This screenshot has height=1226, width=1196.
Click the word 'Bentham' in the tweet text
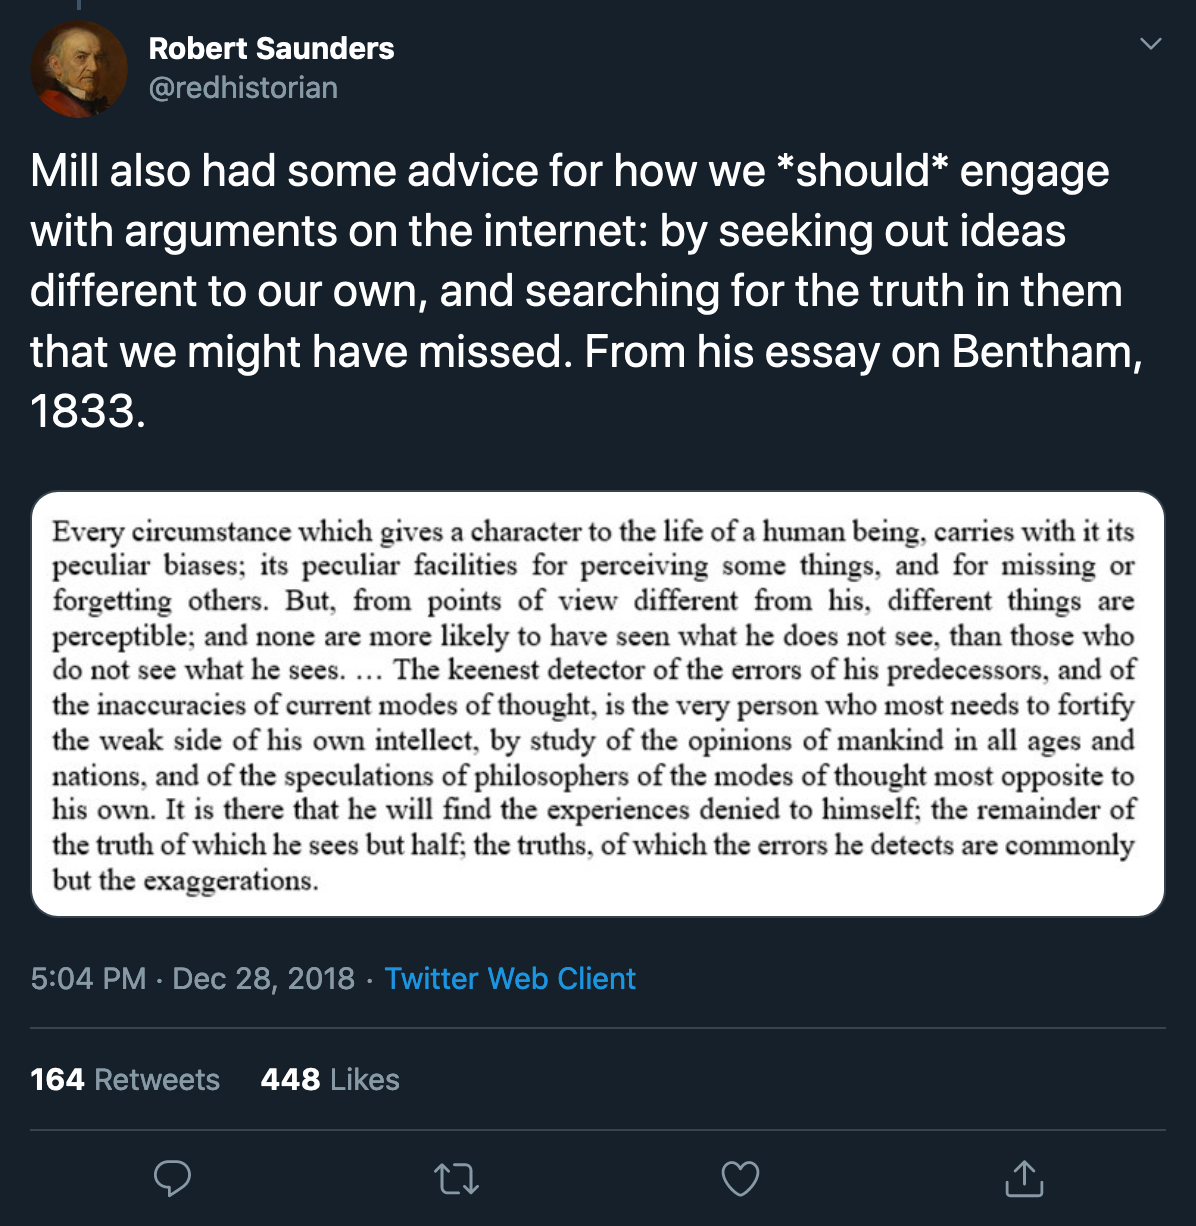[1041, 352]
